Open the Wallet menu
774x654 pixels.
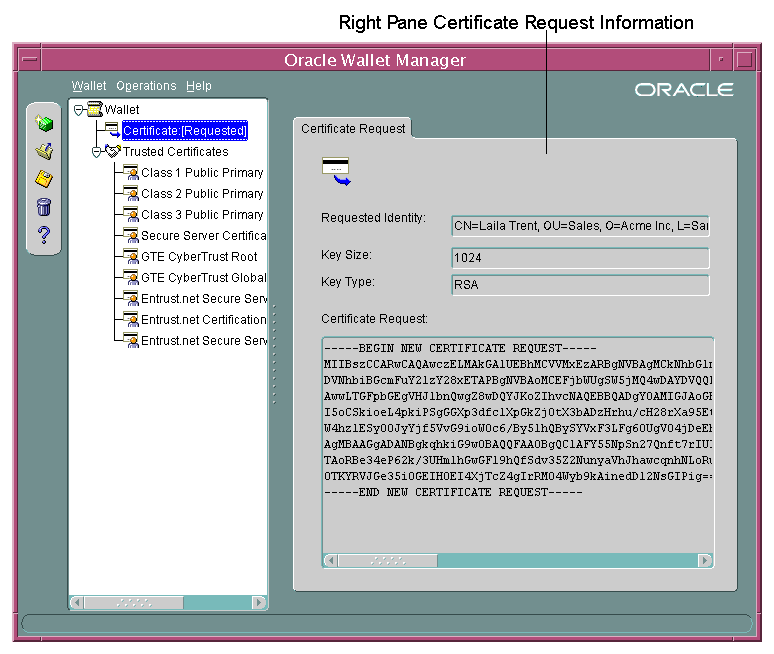pos(89,86)
